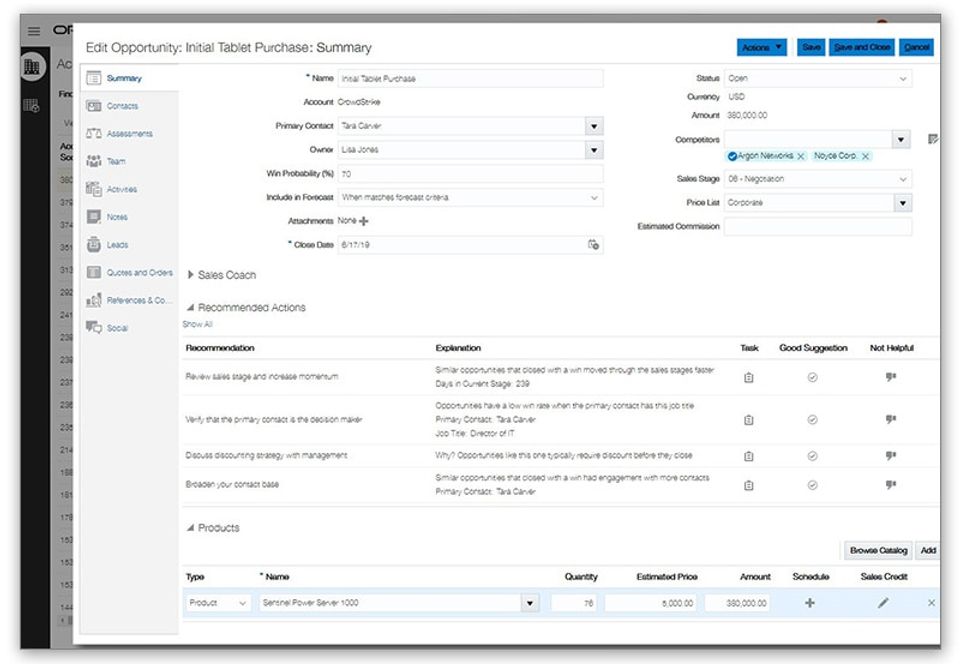Open the Primary Contact dropdown
Viewport: 960px width, 664px height.
(594, 127)
